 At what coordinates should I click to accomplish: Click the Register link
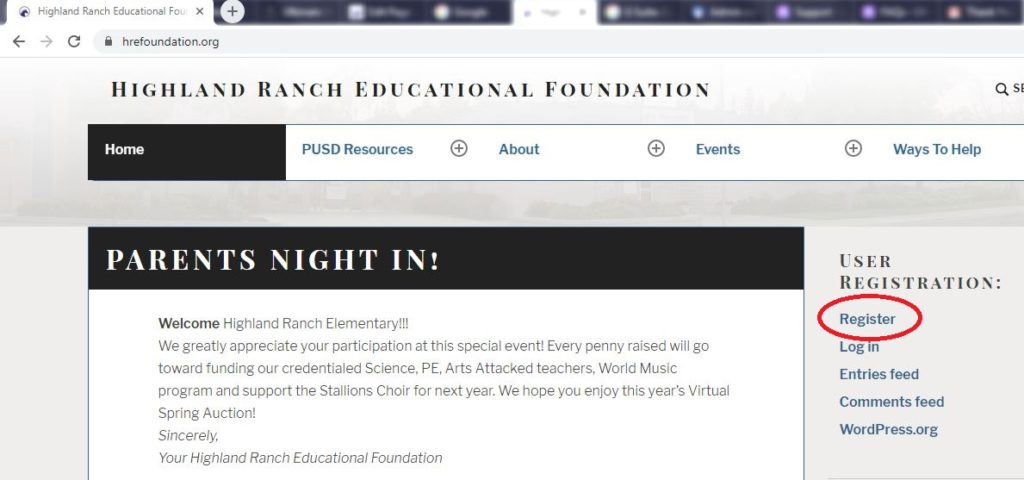(x=867, y=319)
